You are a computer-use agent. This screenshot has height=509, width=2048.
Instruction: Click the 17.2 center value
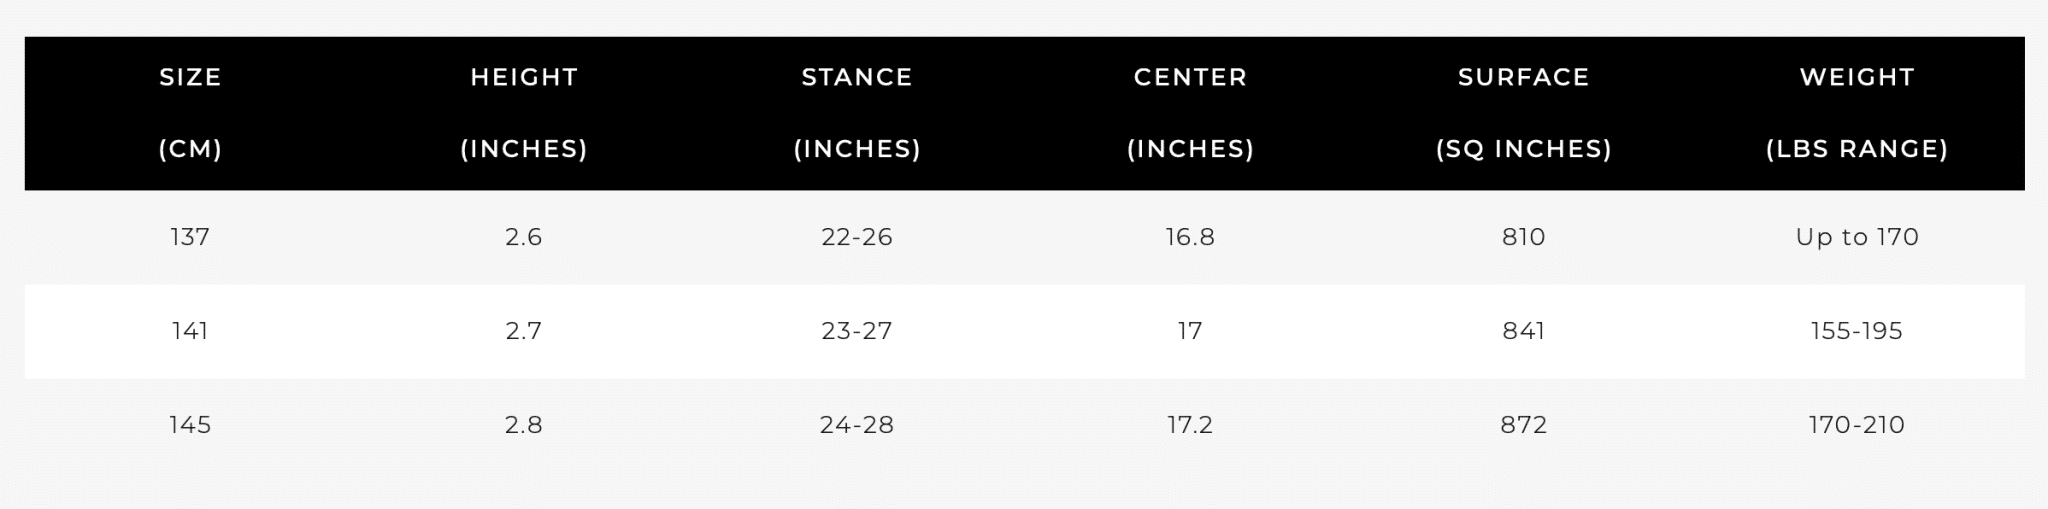pos(1190,425)
